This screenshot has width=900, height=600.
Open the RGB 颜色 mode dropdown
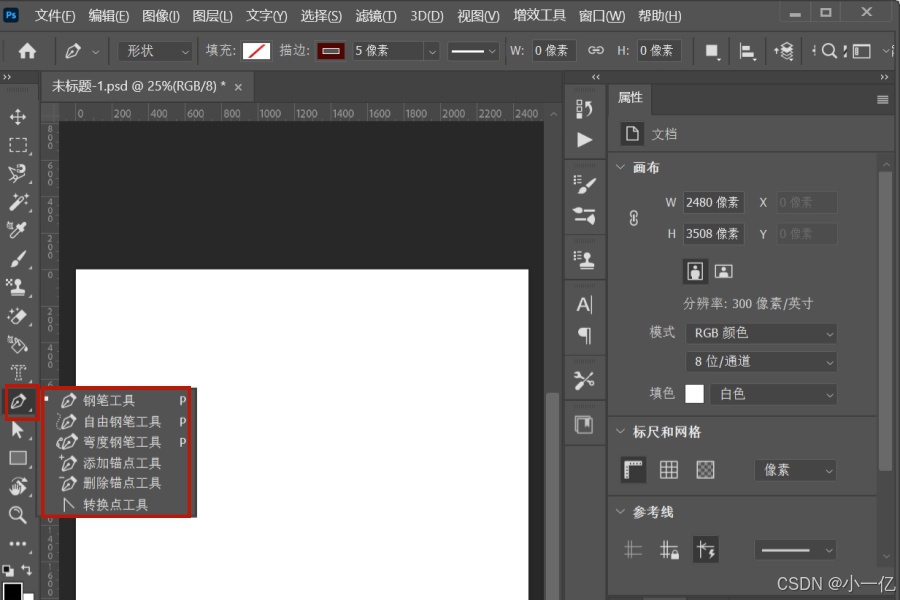[761, 333]
